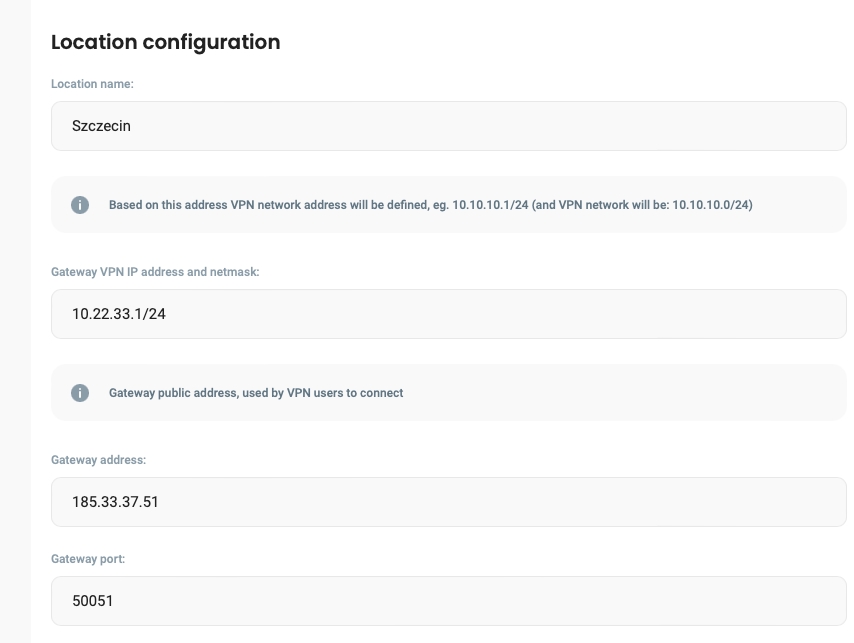
Task: Click the 'Gateway public address' info message text
Action: tap(256, 393)
